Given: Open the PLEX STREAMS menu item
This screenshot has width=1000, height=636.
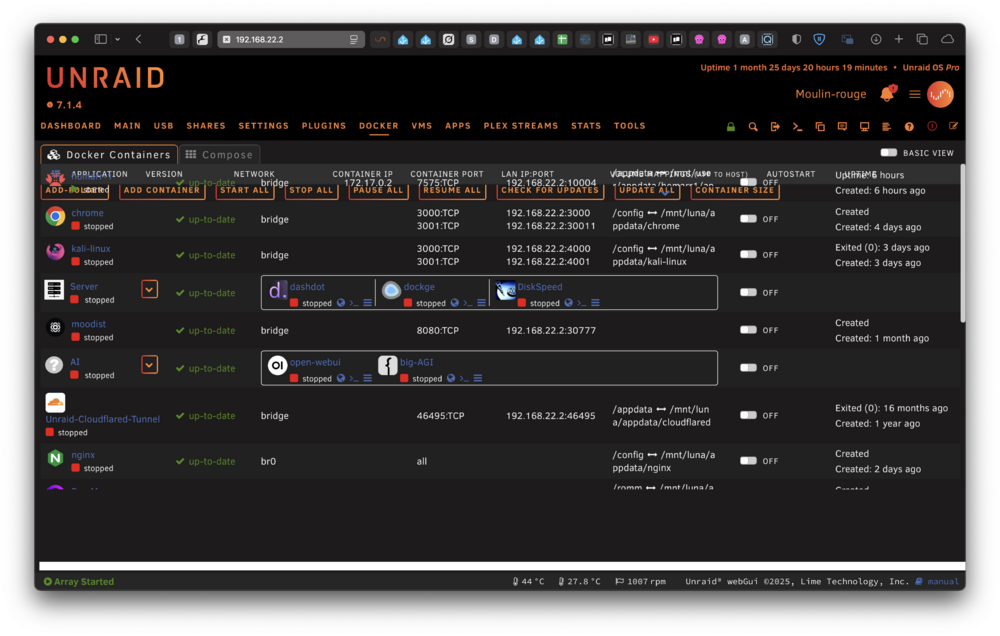Looking at the screenshot, I should pyautogui.click(x=520, y=126).
